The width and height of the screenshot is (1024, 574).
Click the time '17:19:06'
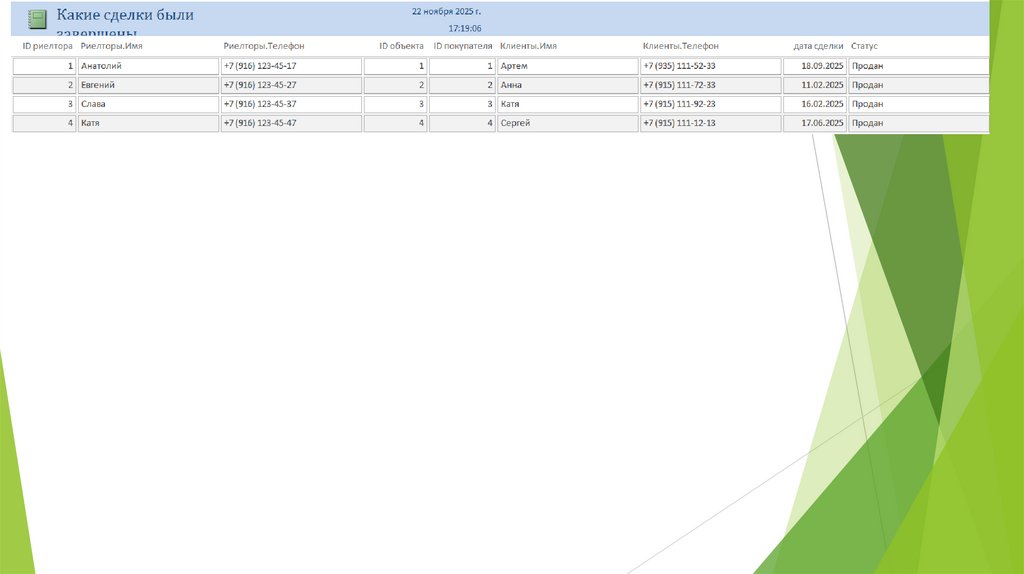point(464,29)
